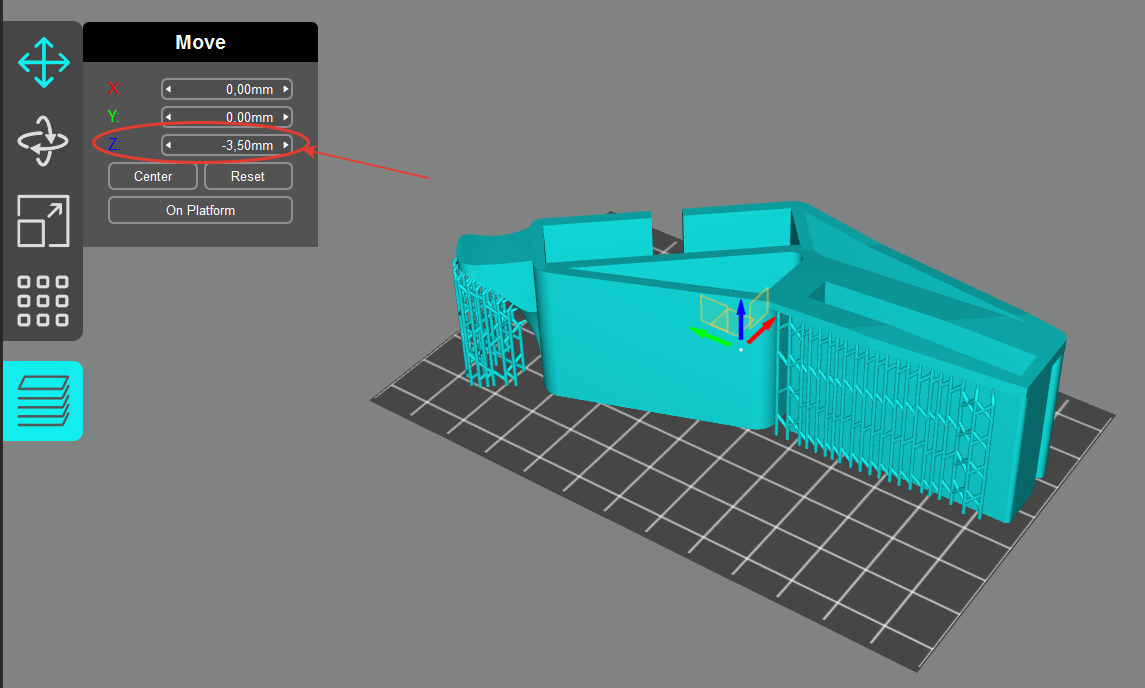Click the Move panel title
The image size is (1145, 688).
[x=200, y=42]
